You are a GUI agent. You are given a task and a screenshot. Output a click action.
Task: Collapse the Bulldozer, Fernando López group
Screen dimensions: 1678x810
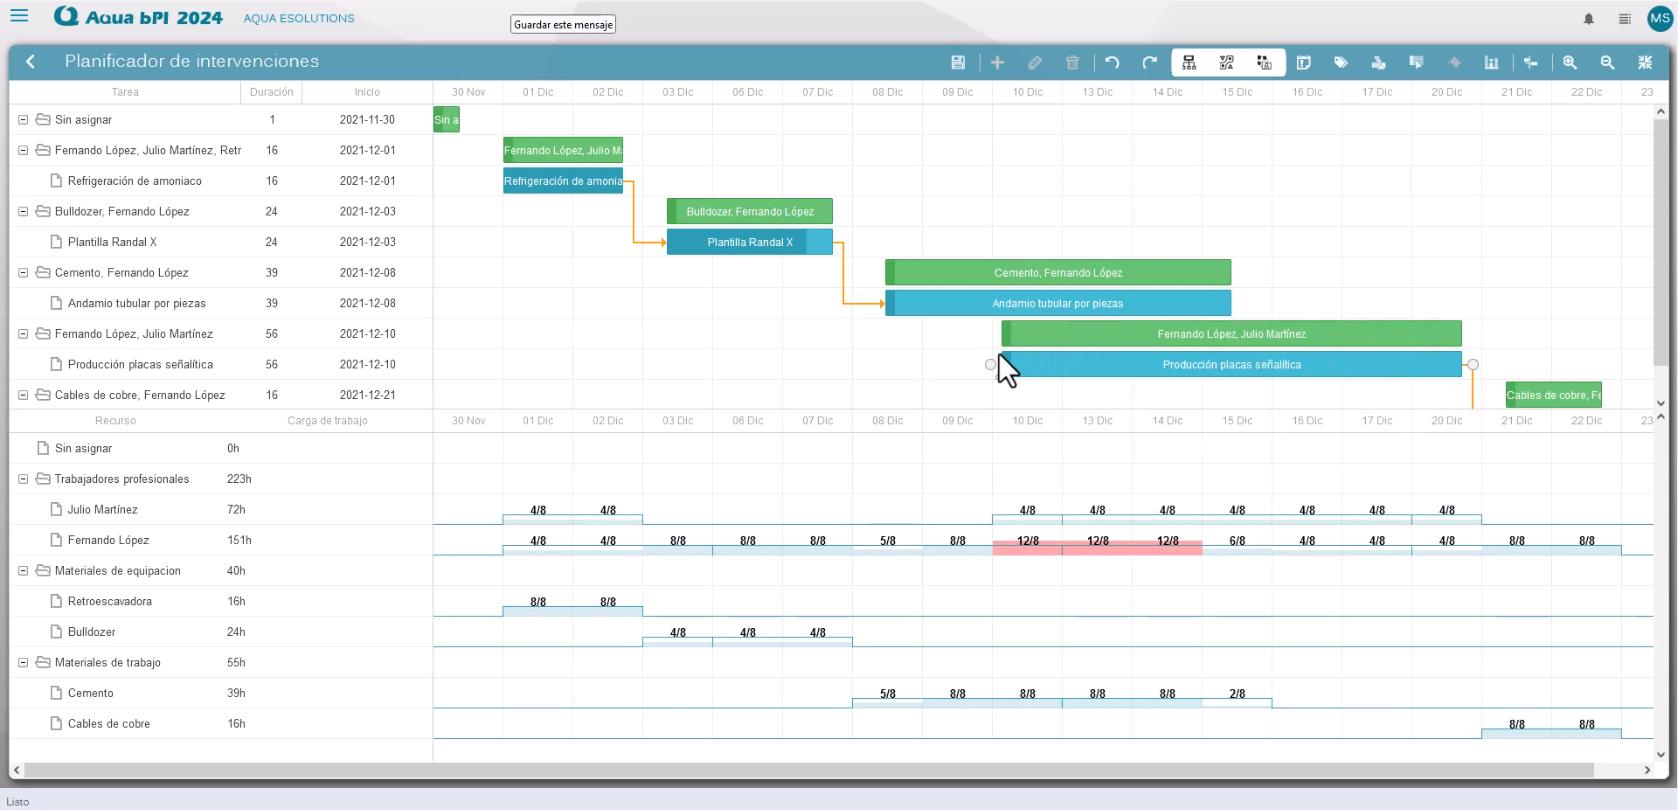point(23,211)
